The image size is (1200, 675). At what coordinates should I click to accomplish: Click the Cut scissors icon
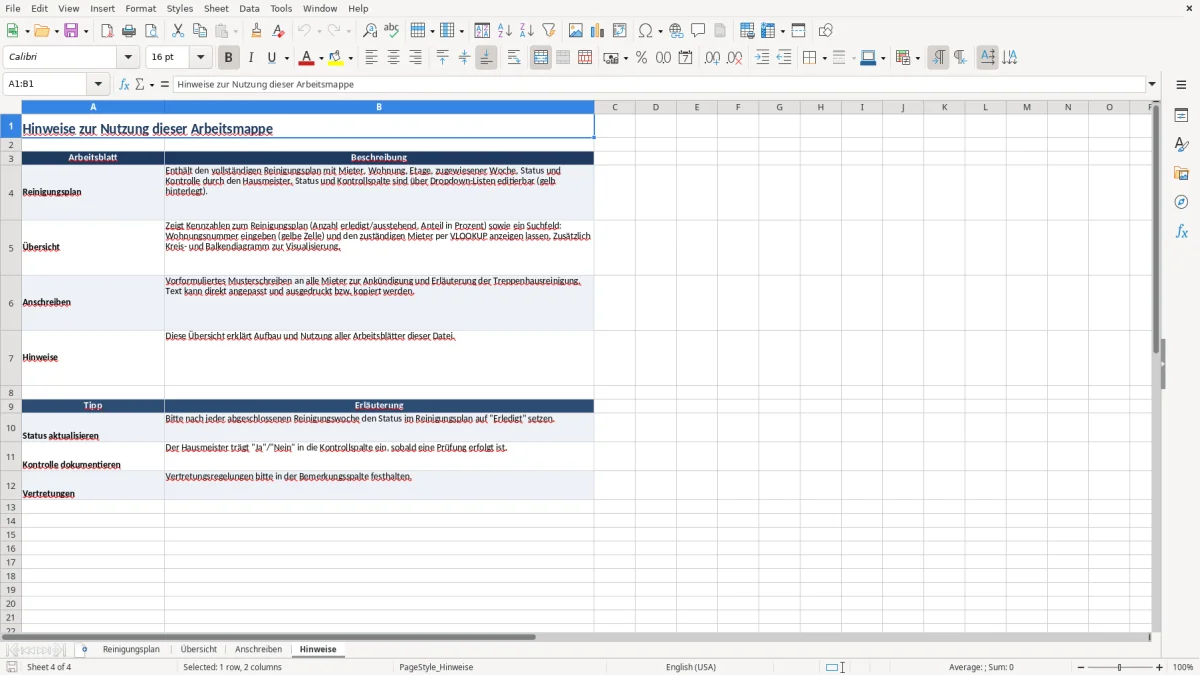pos(178,31)
